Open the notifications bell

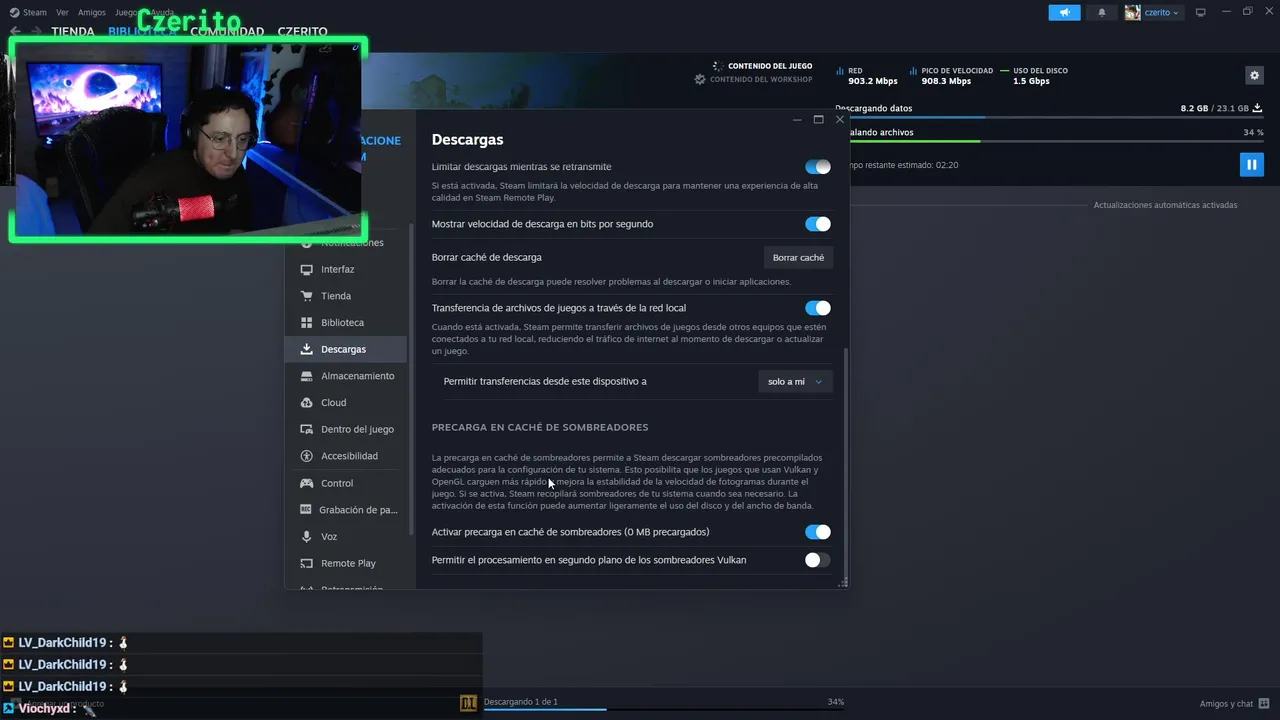pos(1102,12)
